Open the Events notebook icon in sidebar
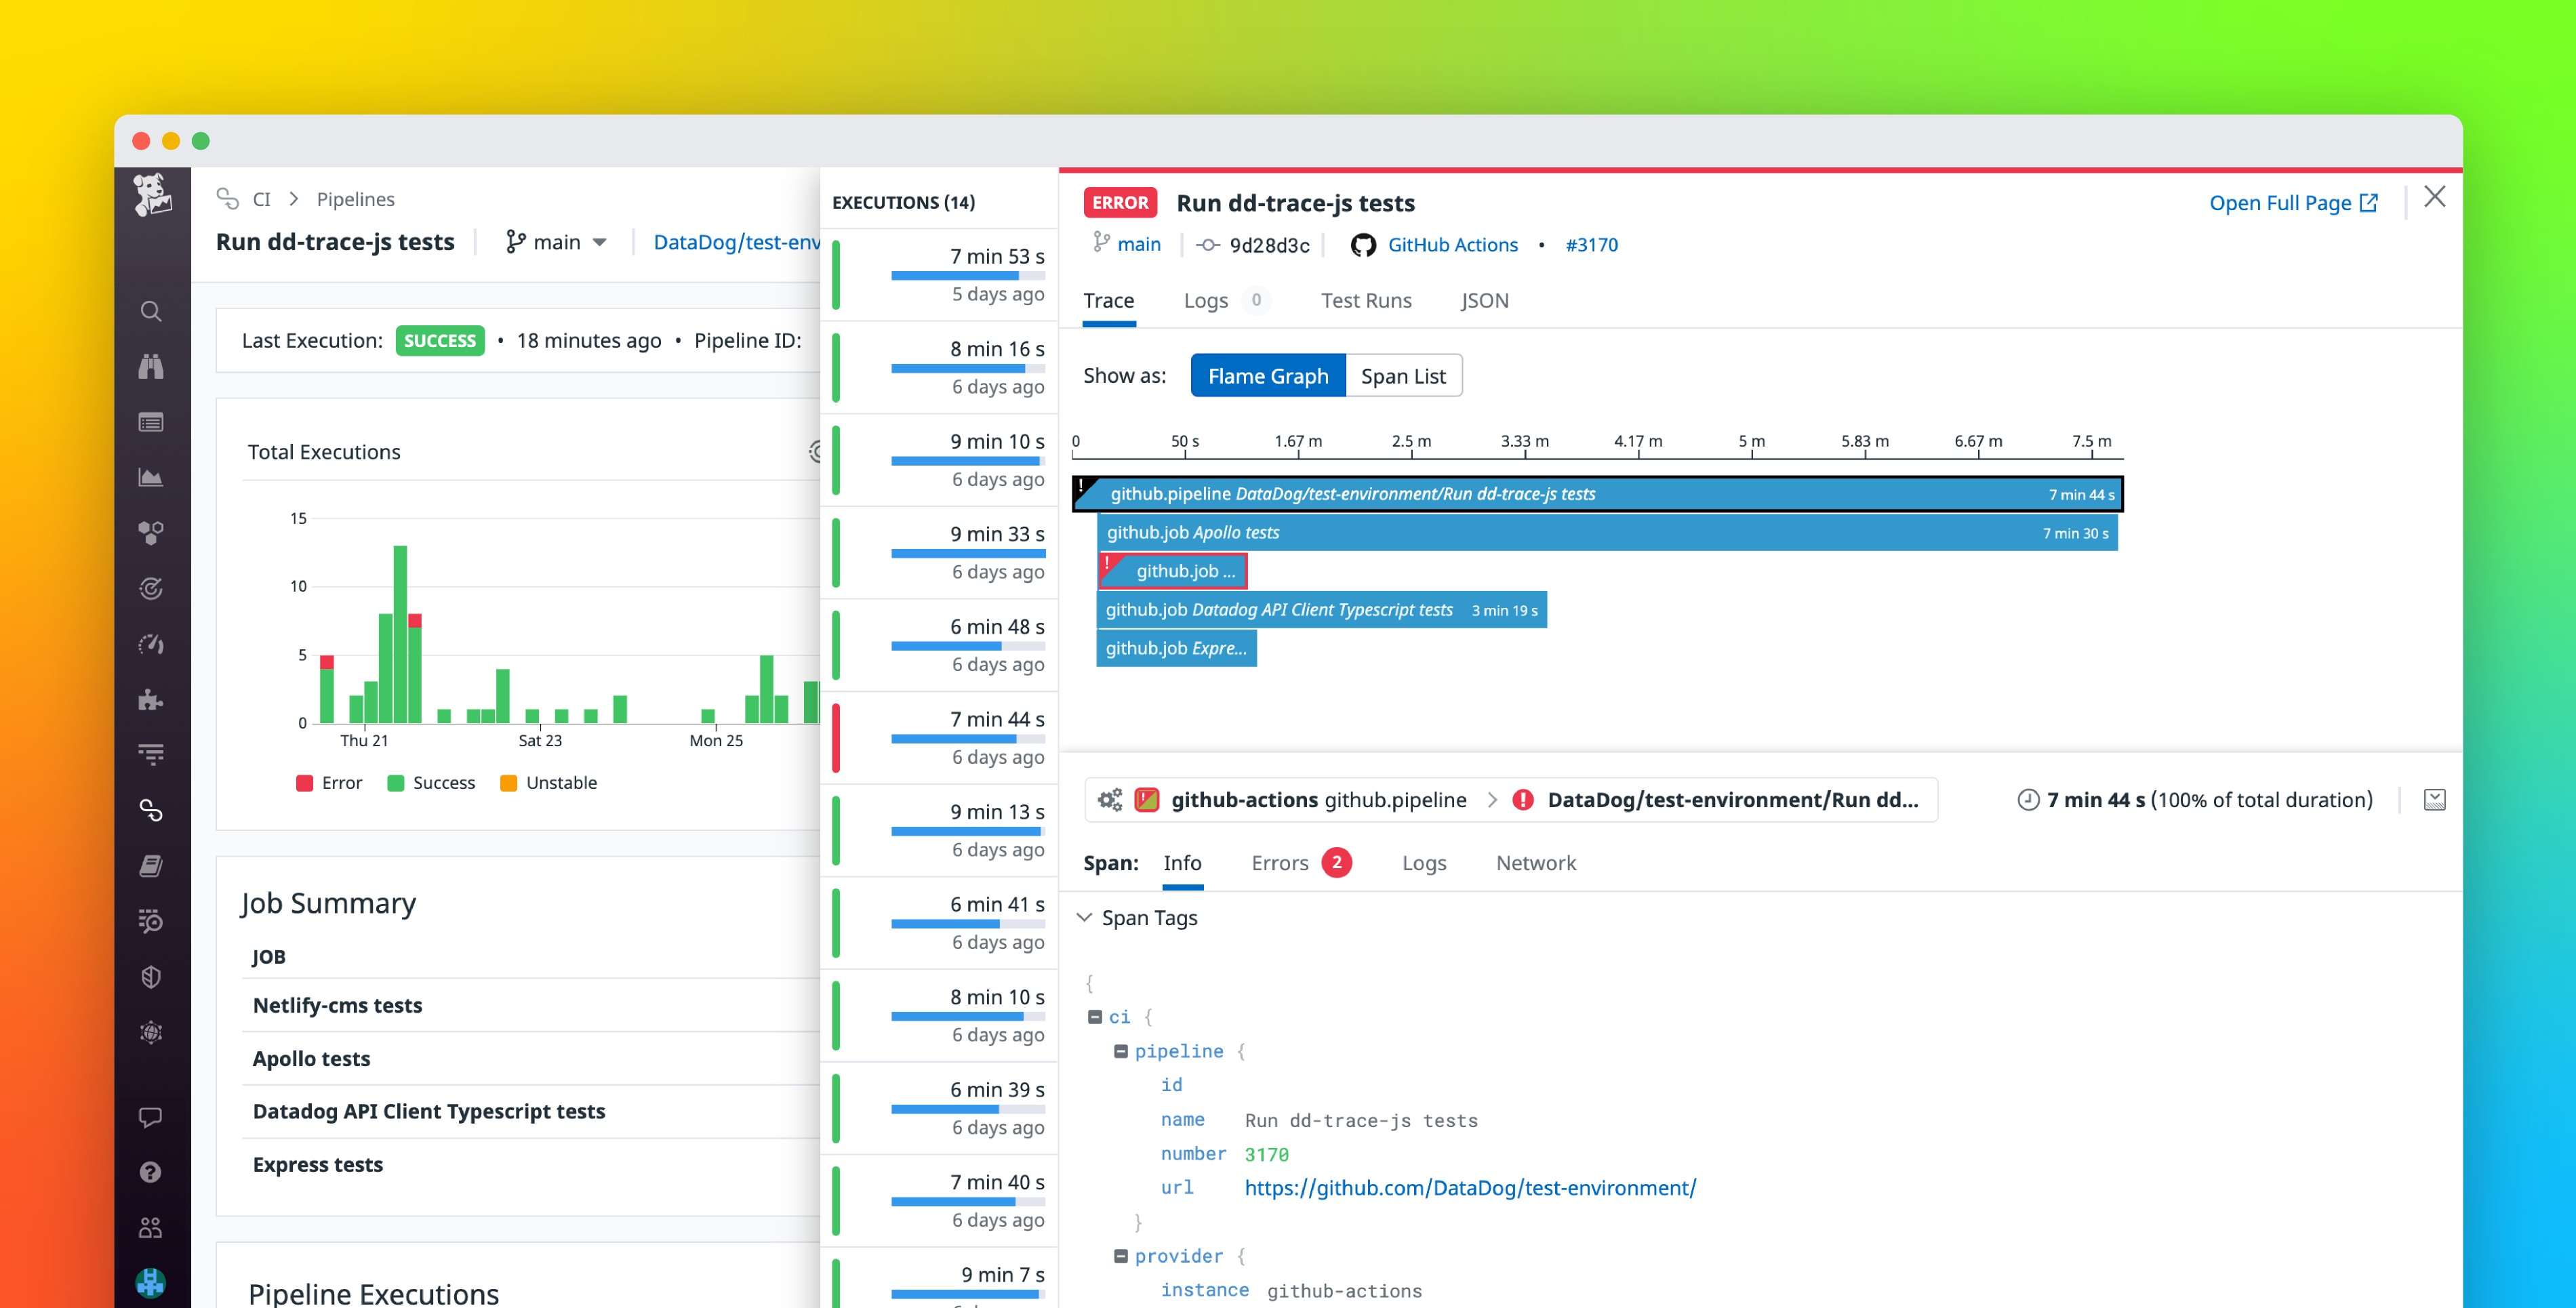This screenshot has height=1308, width=2576. (x=152, y=422)
